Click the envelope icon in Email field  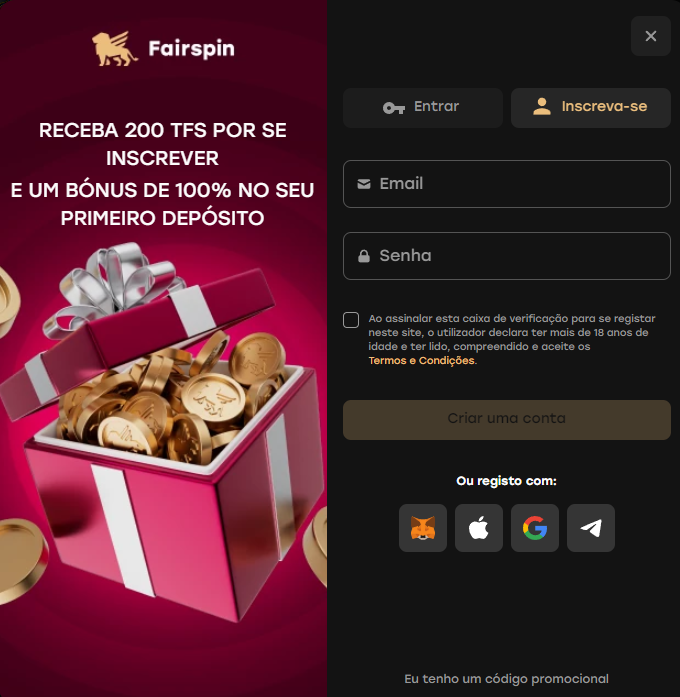pyautogui.click(x=364, y=184)
